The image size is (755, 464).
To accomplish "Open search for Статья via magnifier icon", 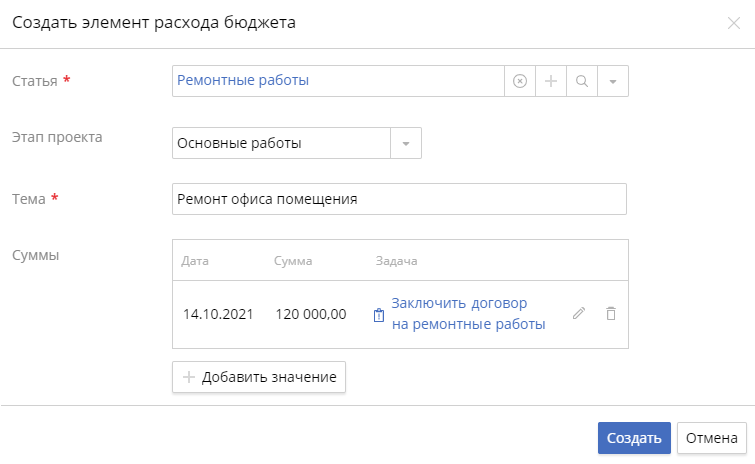I will pyautogui.click(x=581, y=82).
